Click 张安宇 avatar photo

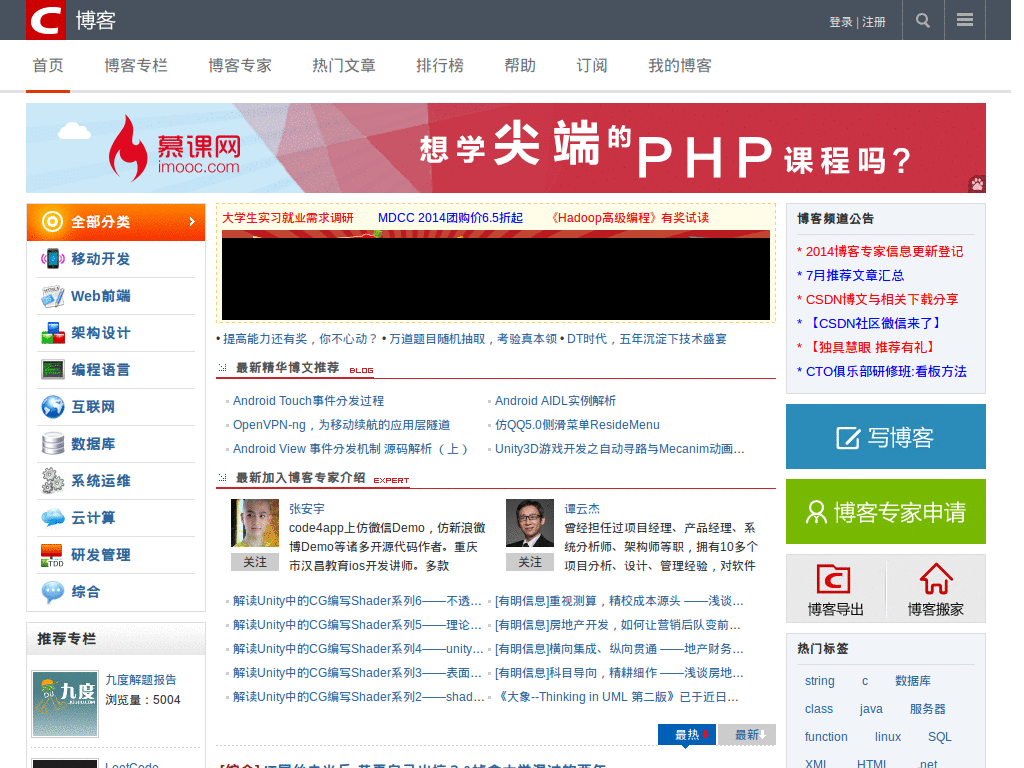(255, 523)
